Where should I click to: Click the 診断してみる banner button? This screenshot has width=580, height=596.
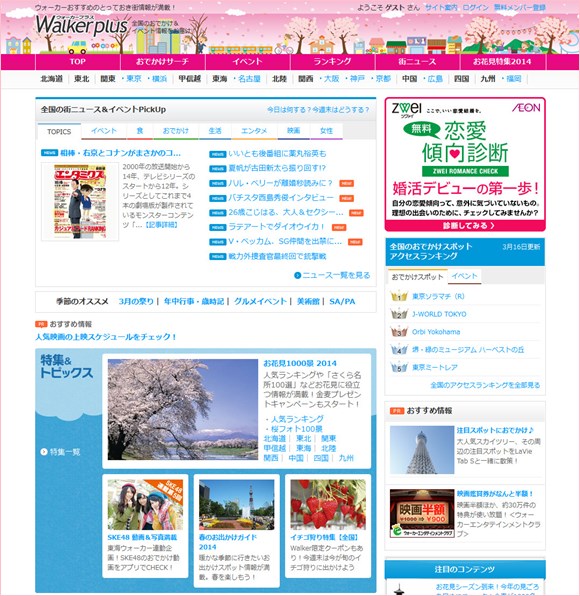tap(465, 225)
